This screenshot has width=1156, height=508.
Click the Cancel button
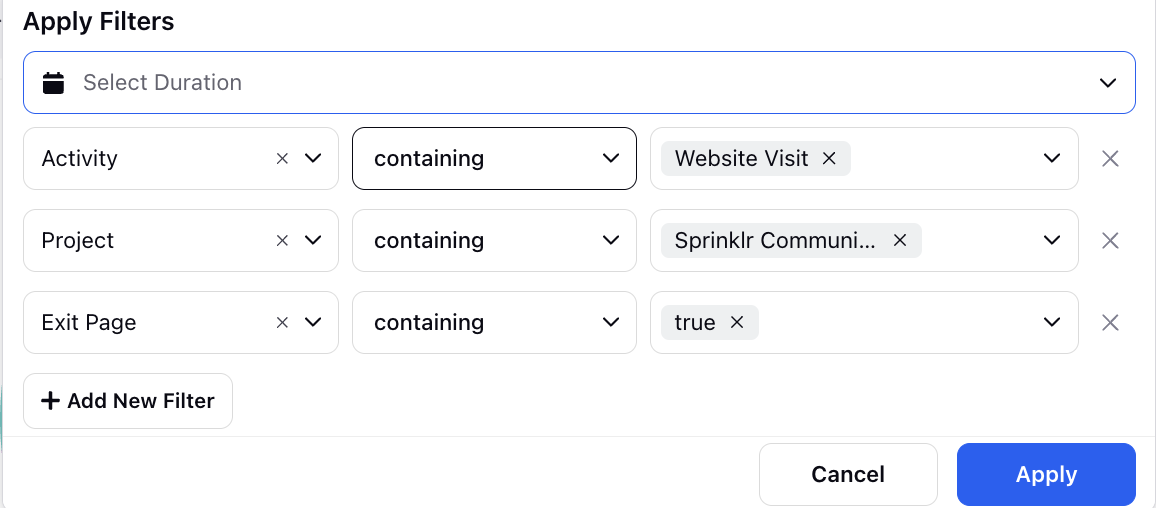coord(848,474)
